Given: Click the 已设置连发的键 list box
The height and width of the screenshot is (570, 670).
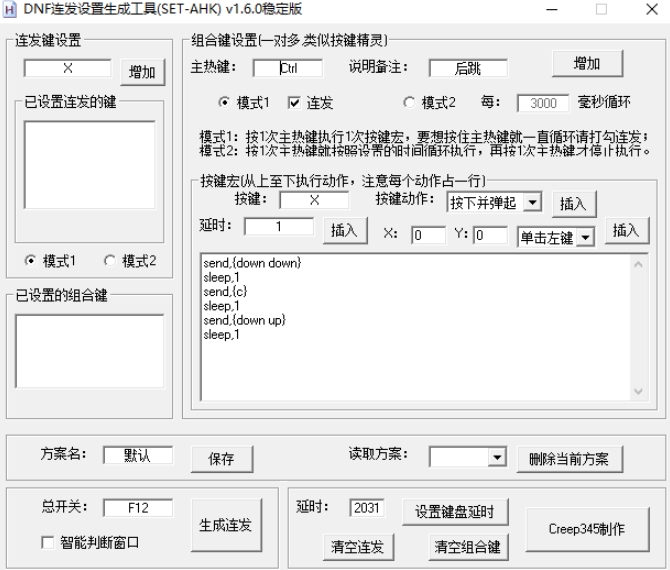Looking at the screenshot, I should point(90,165).
